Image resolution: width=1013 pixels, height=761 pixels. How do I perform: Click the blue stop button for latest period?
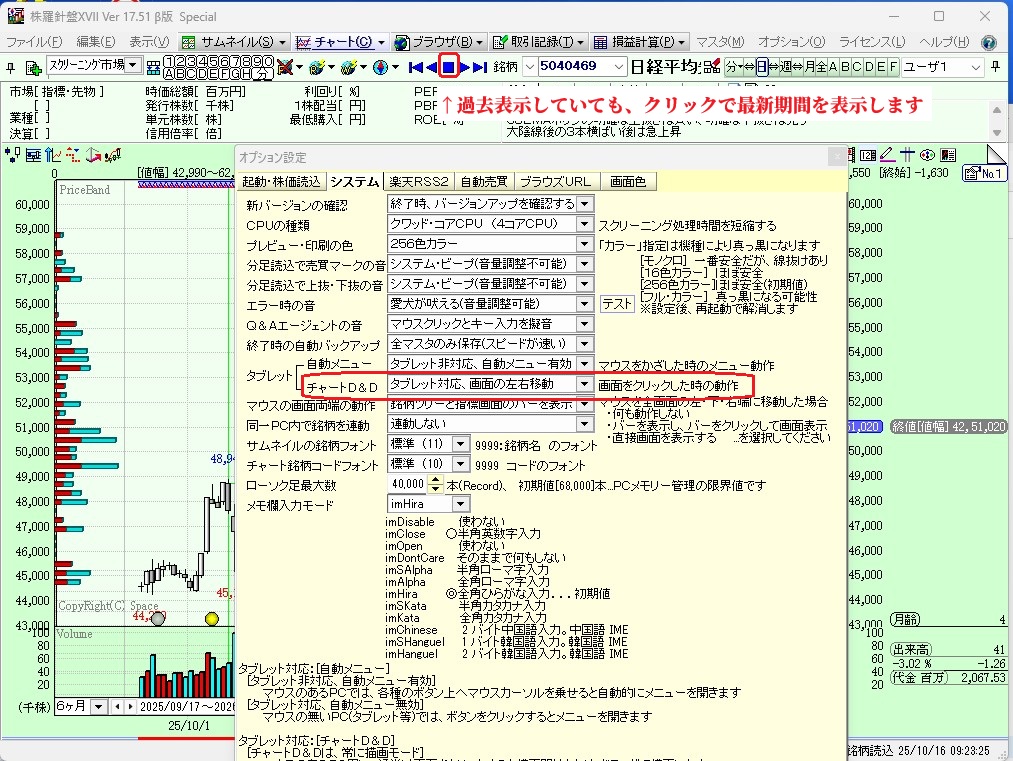click(x=449, y=67)
